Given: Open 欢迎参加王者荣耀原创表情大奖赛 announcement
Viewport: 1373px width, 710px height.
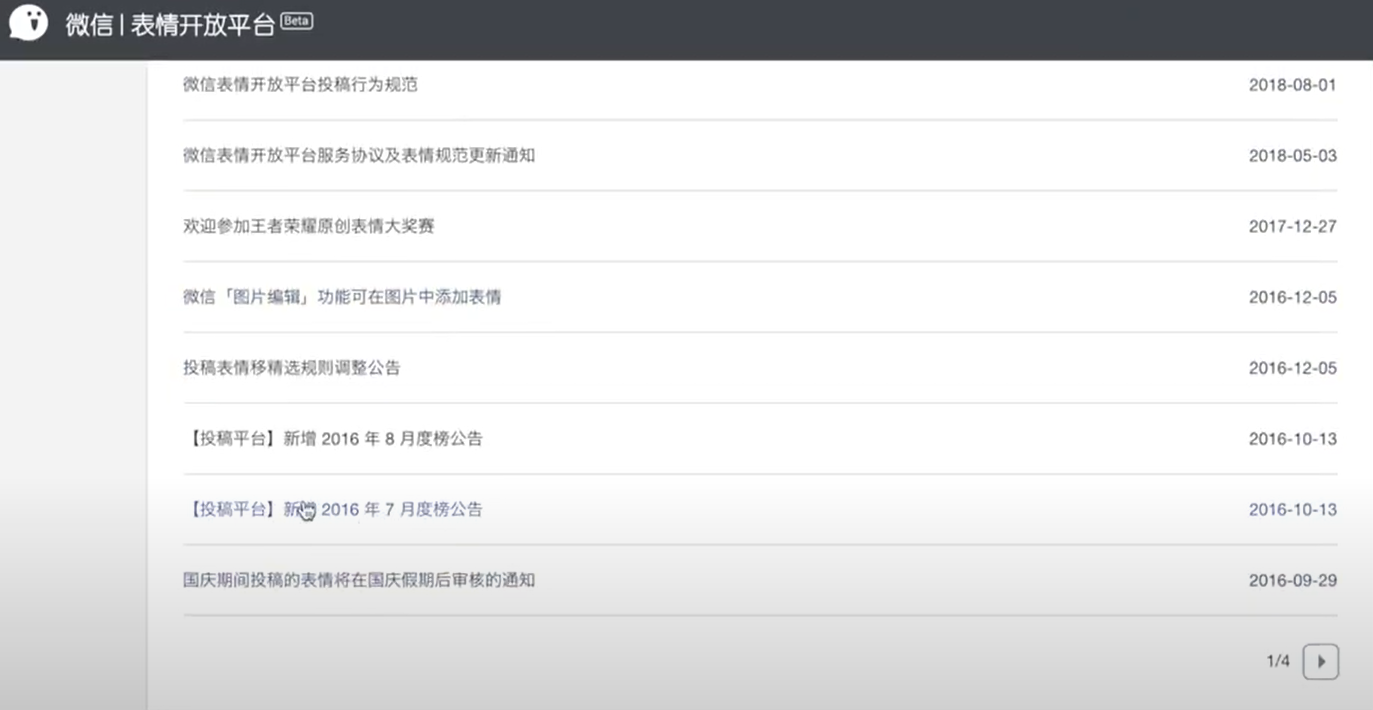Looking at the screenshot, I should coord(309,226).
